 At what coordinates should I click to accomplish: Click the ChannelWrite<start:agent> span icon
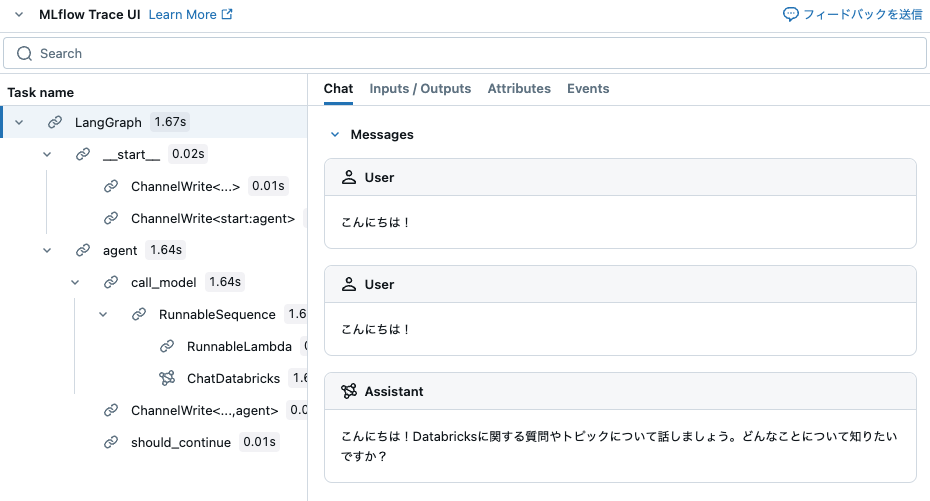(x=111, y=218)
